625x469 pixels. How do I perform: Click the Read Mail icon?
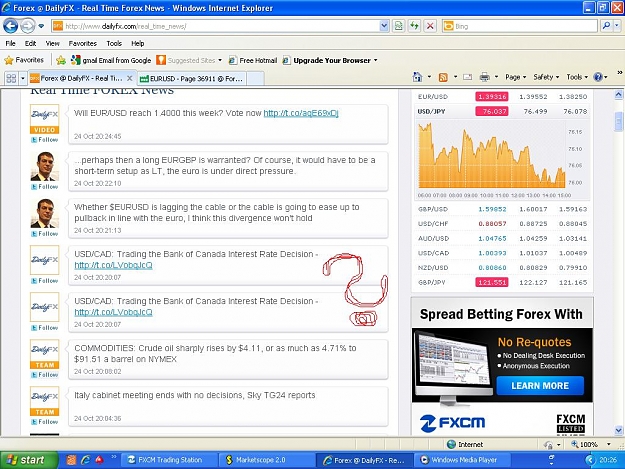pyautogui.click(x=468, y=77)
